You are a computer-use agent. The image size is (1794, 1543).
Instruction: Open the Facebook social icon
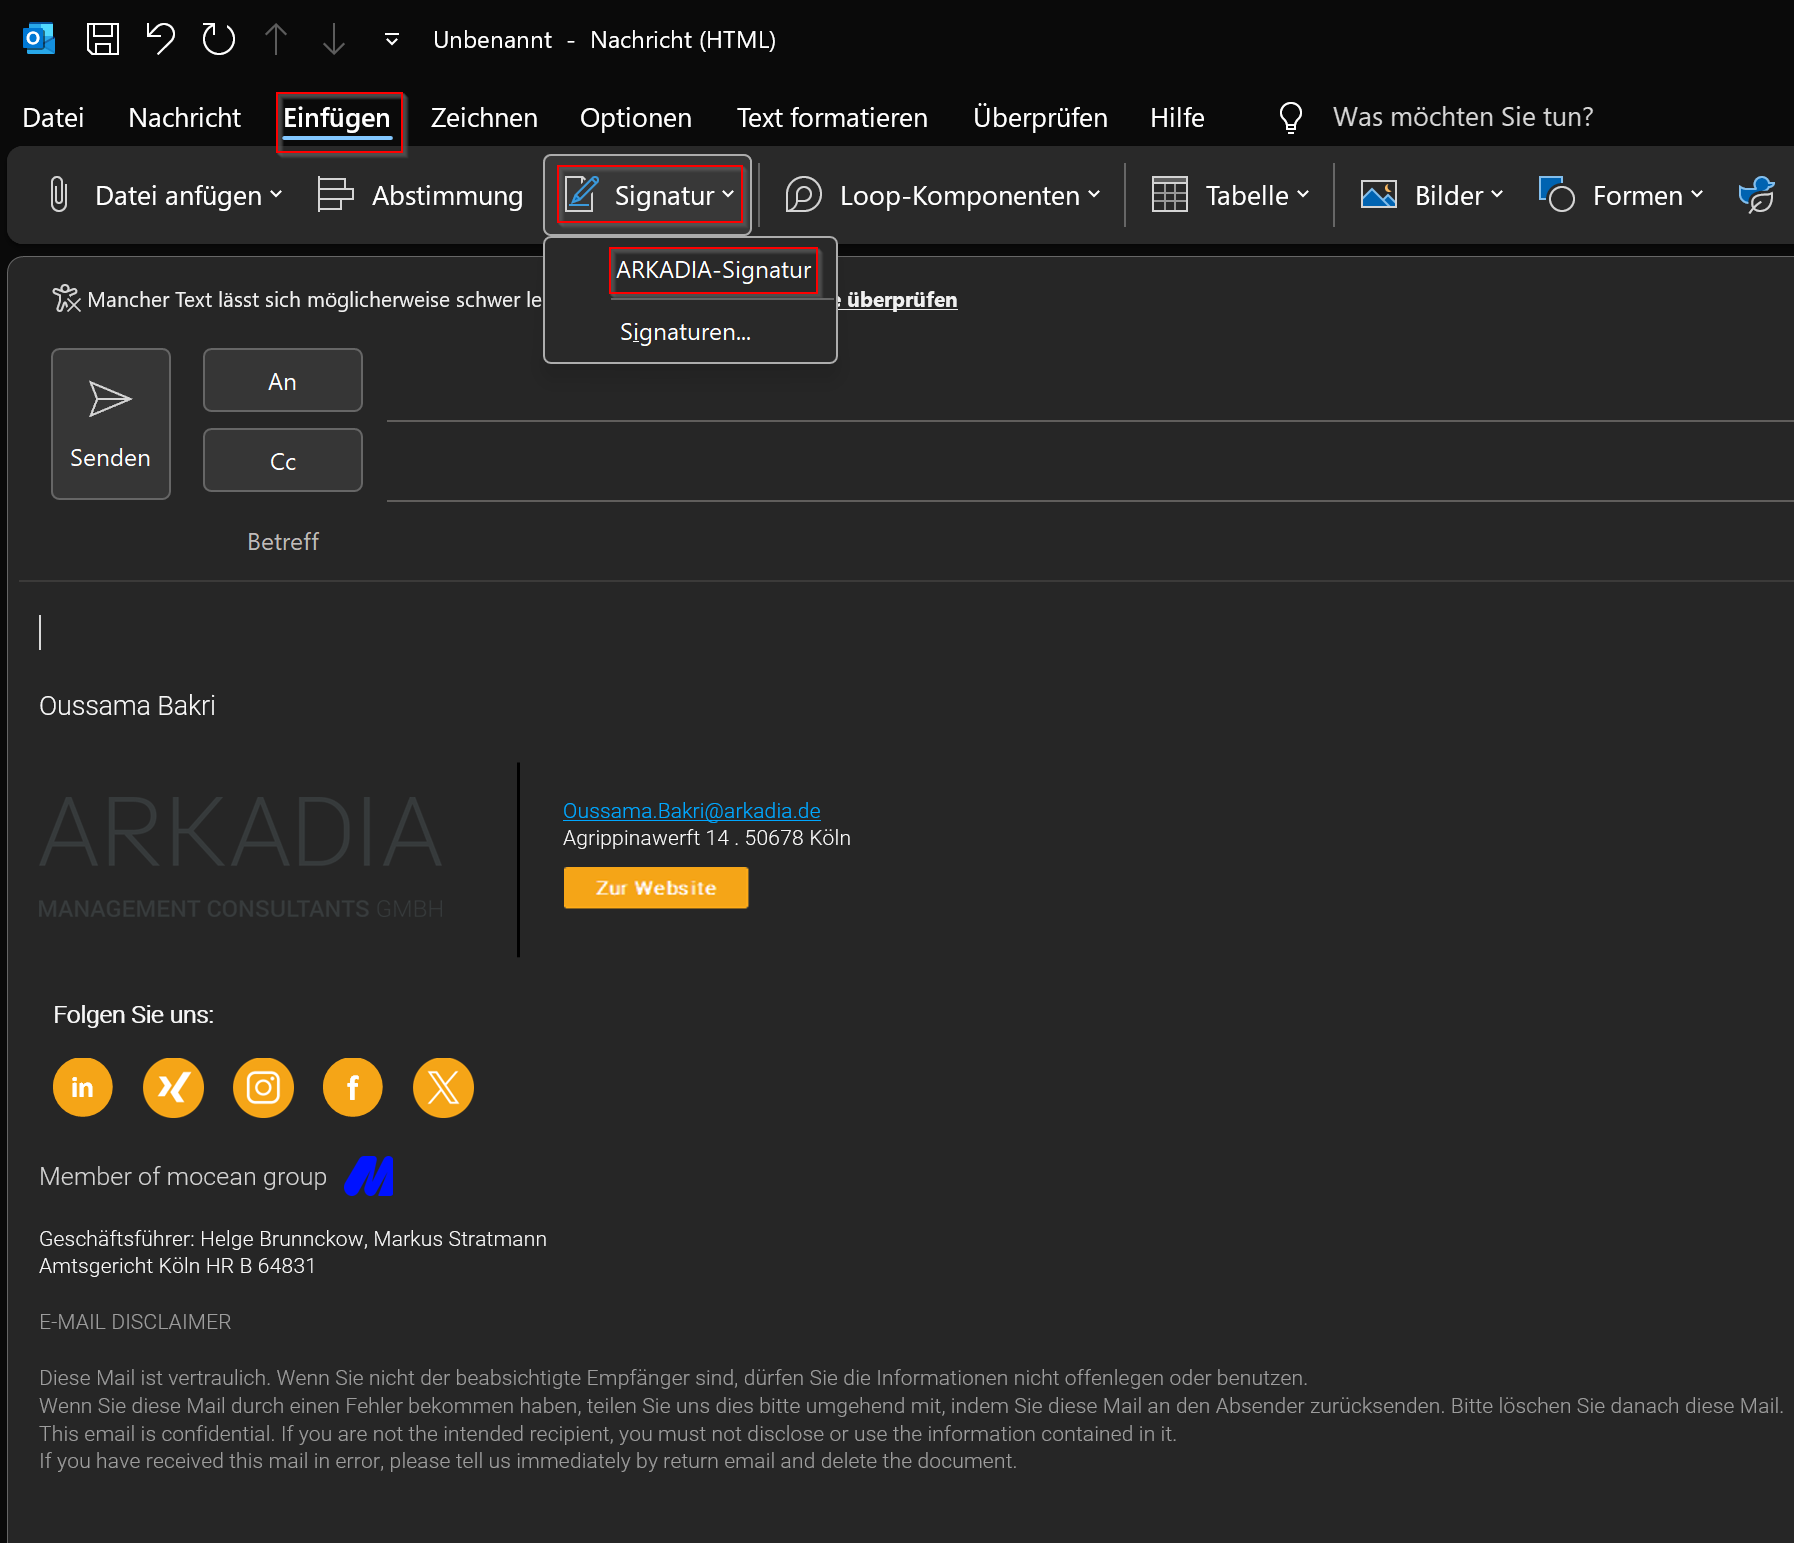[x=353, y=1087]
